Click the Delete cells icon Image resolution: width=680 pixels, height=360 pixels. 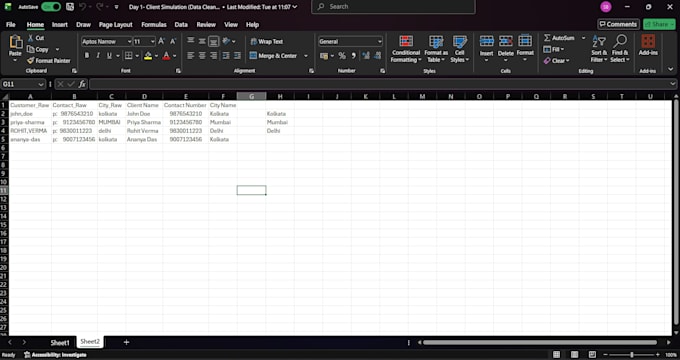coord(505,41)
